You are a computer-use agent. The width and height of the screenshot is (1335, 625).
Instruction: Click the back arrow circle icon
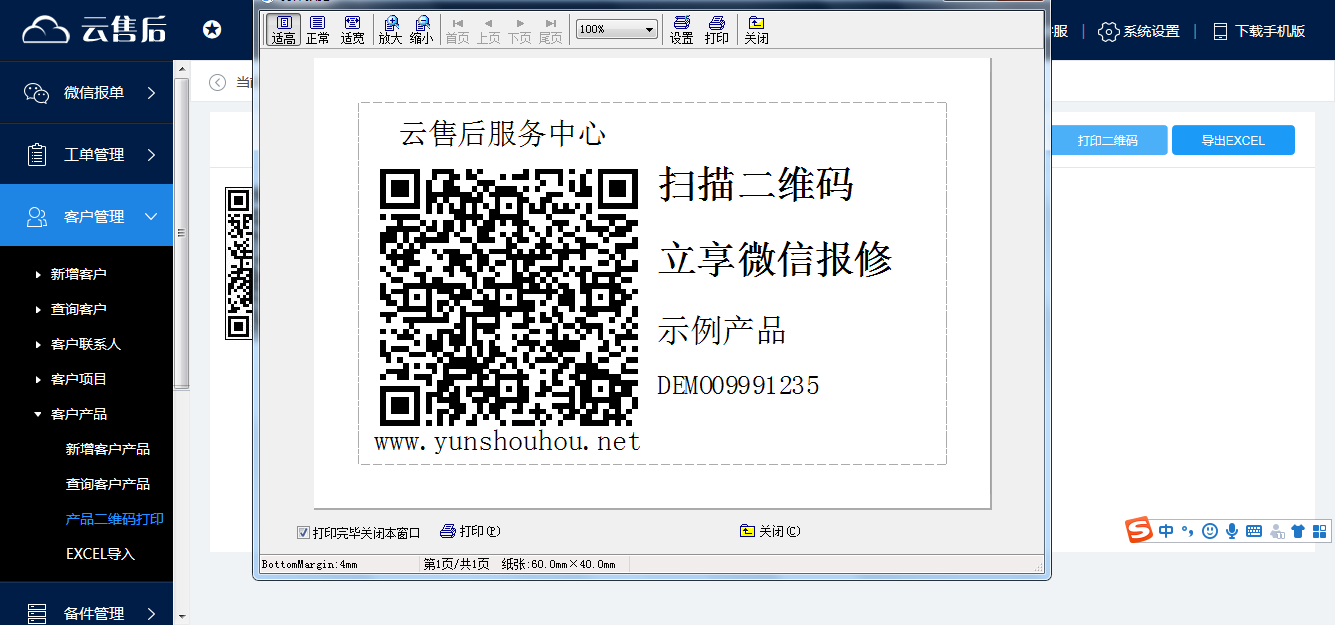click(217, 82)
